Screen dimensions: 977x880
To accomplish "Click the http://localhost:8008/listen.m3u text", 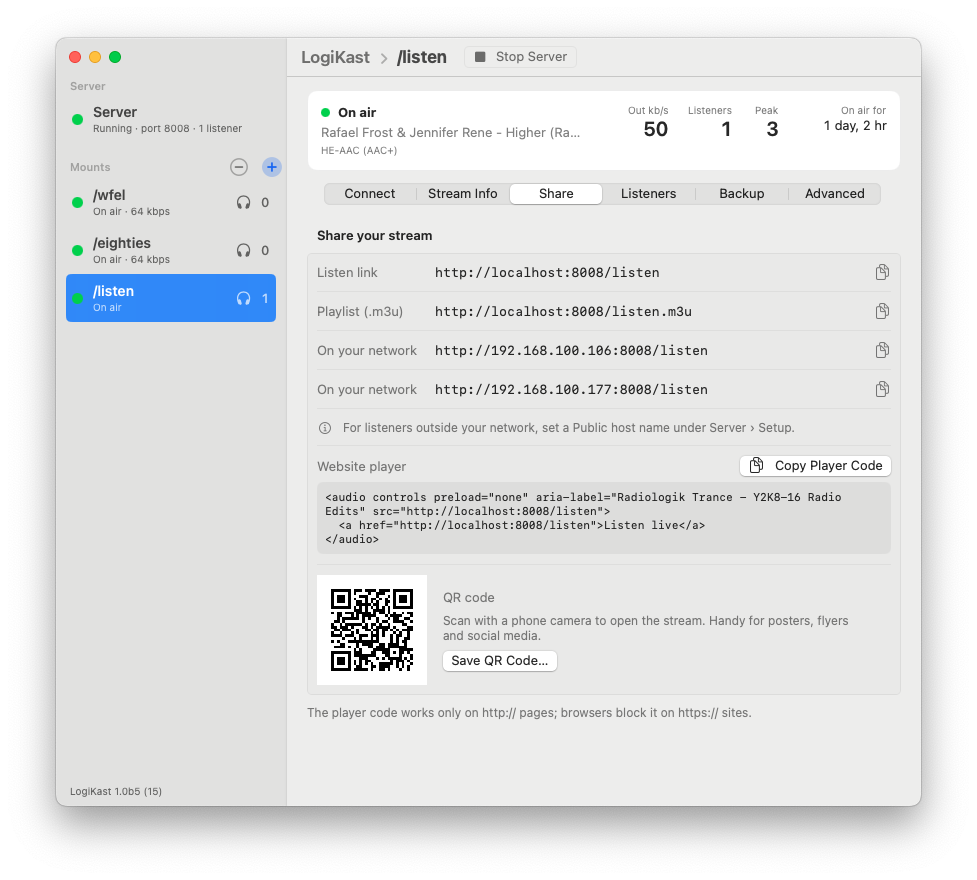I will (563, 312).
